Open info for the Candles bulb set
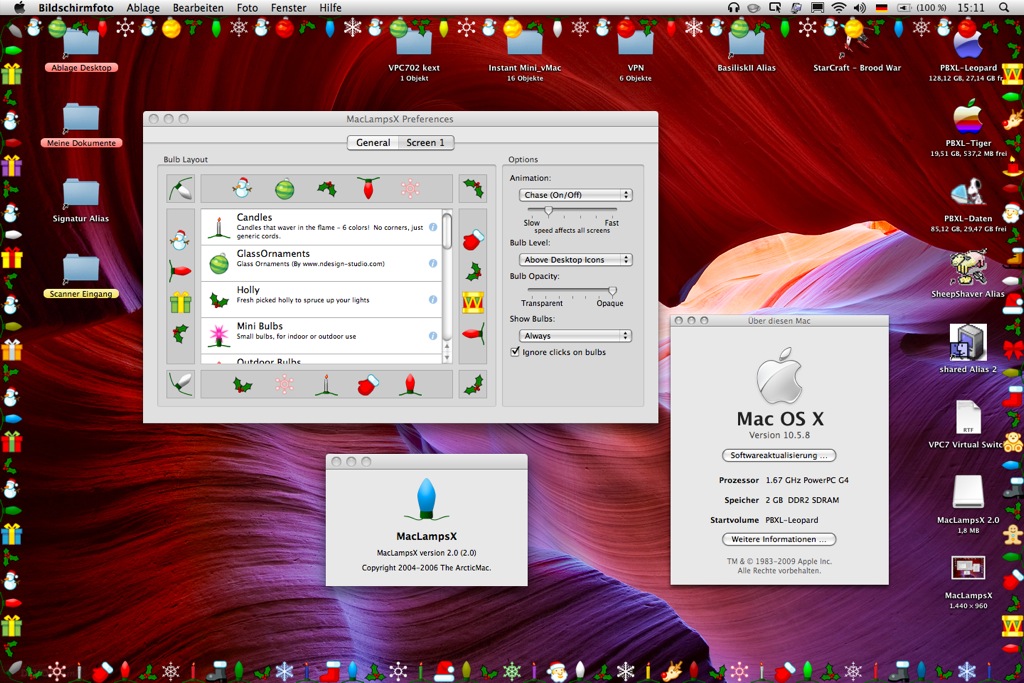 433,227
